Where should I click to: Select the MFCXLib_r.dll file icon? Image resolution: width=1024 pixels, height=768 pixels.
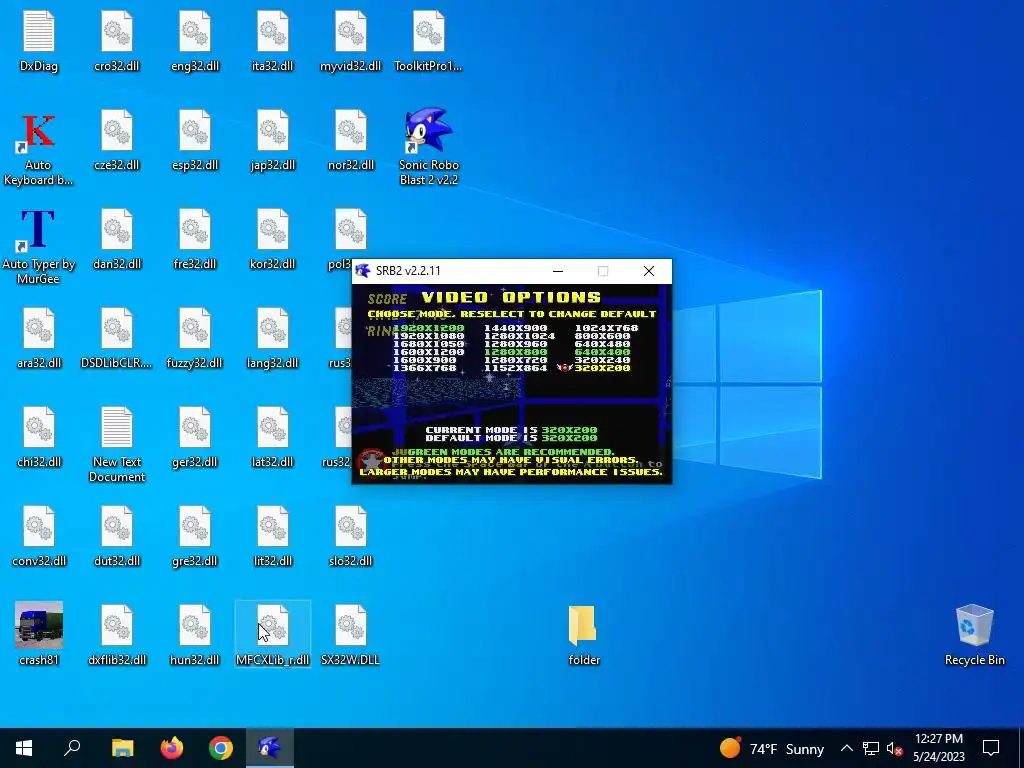click(x=272, y=626)
